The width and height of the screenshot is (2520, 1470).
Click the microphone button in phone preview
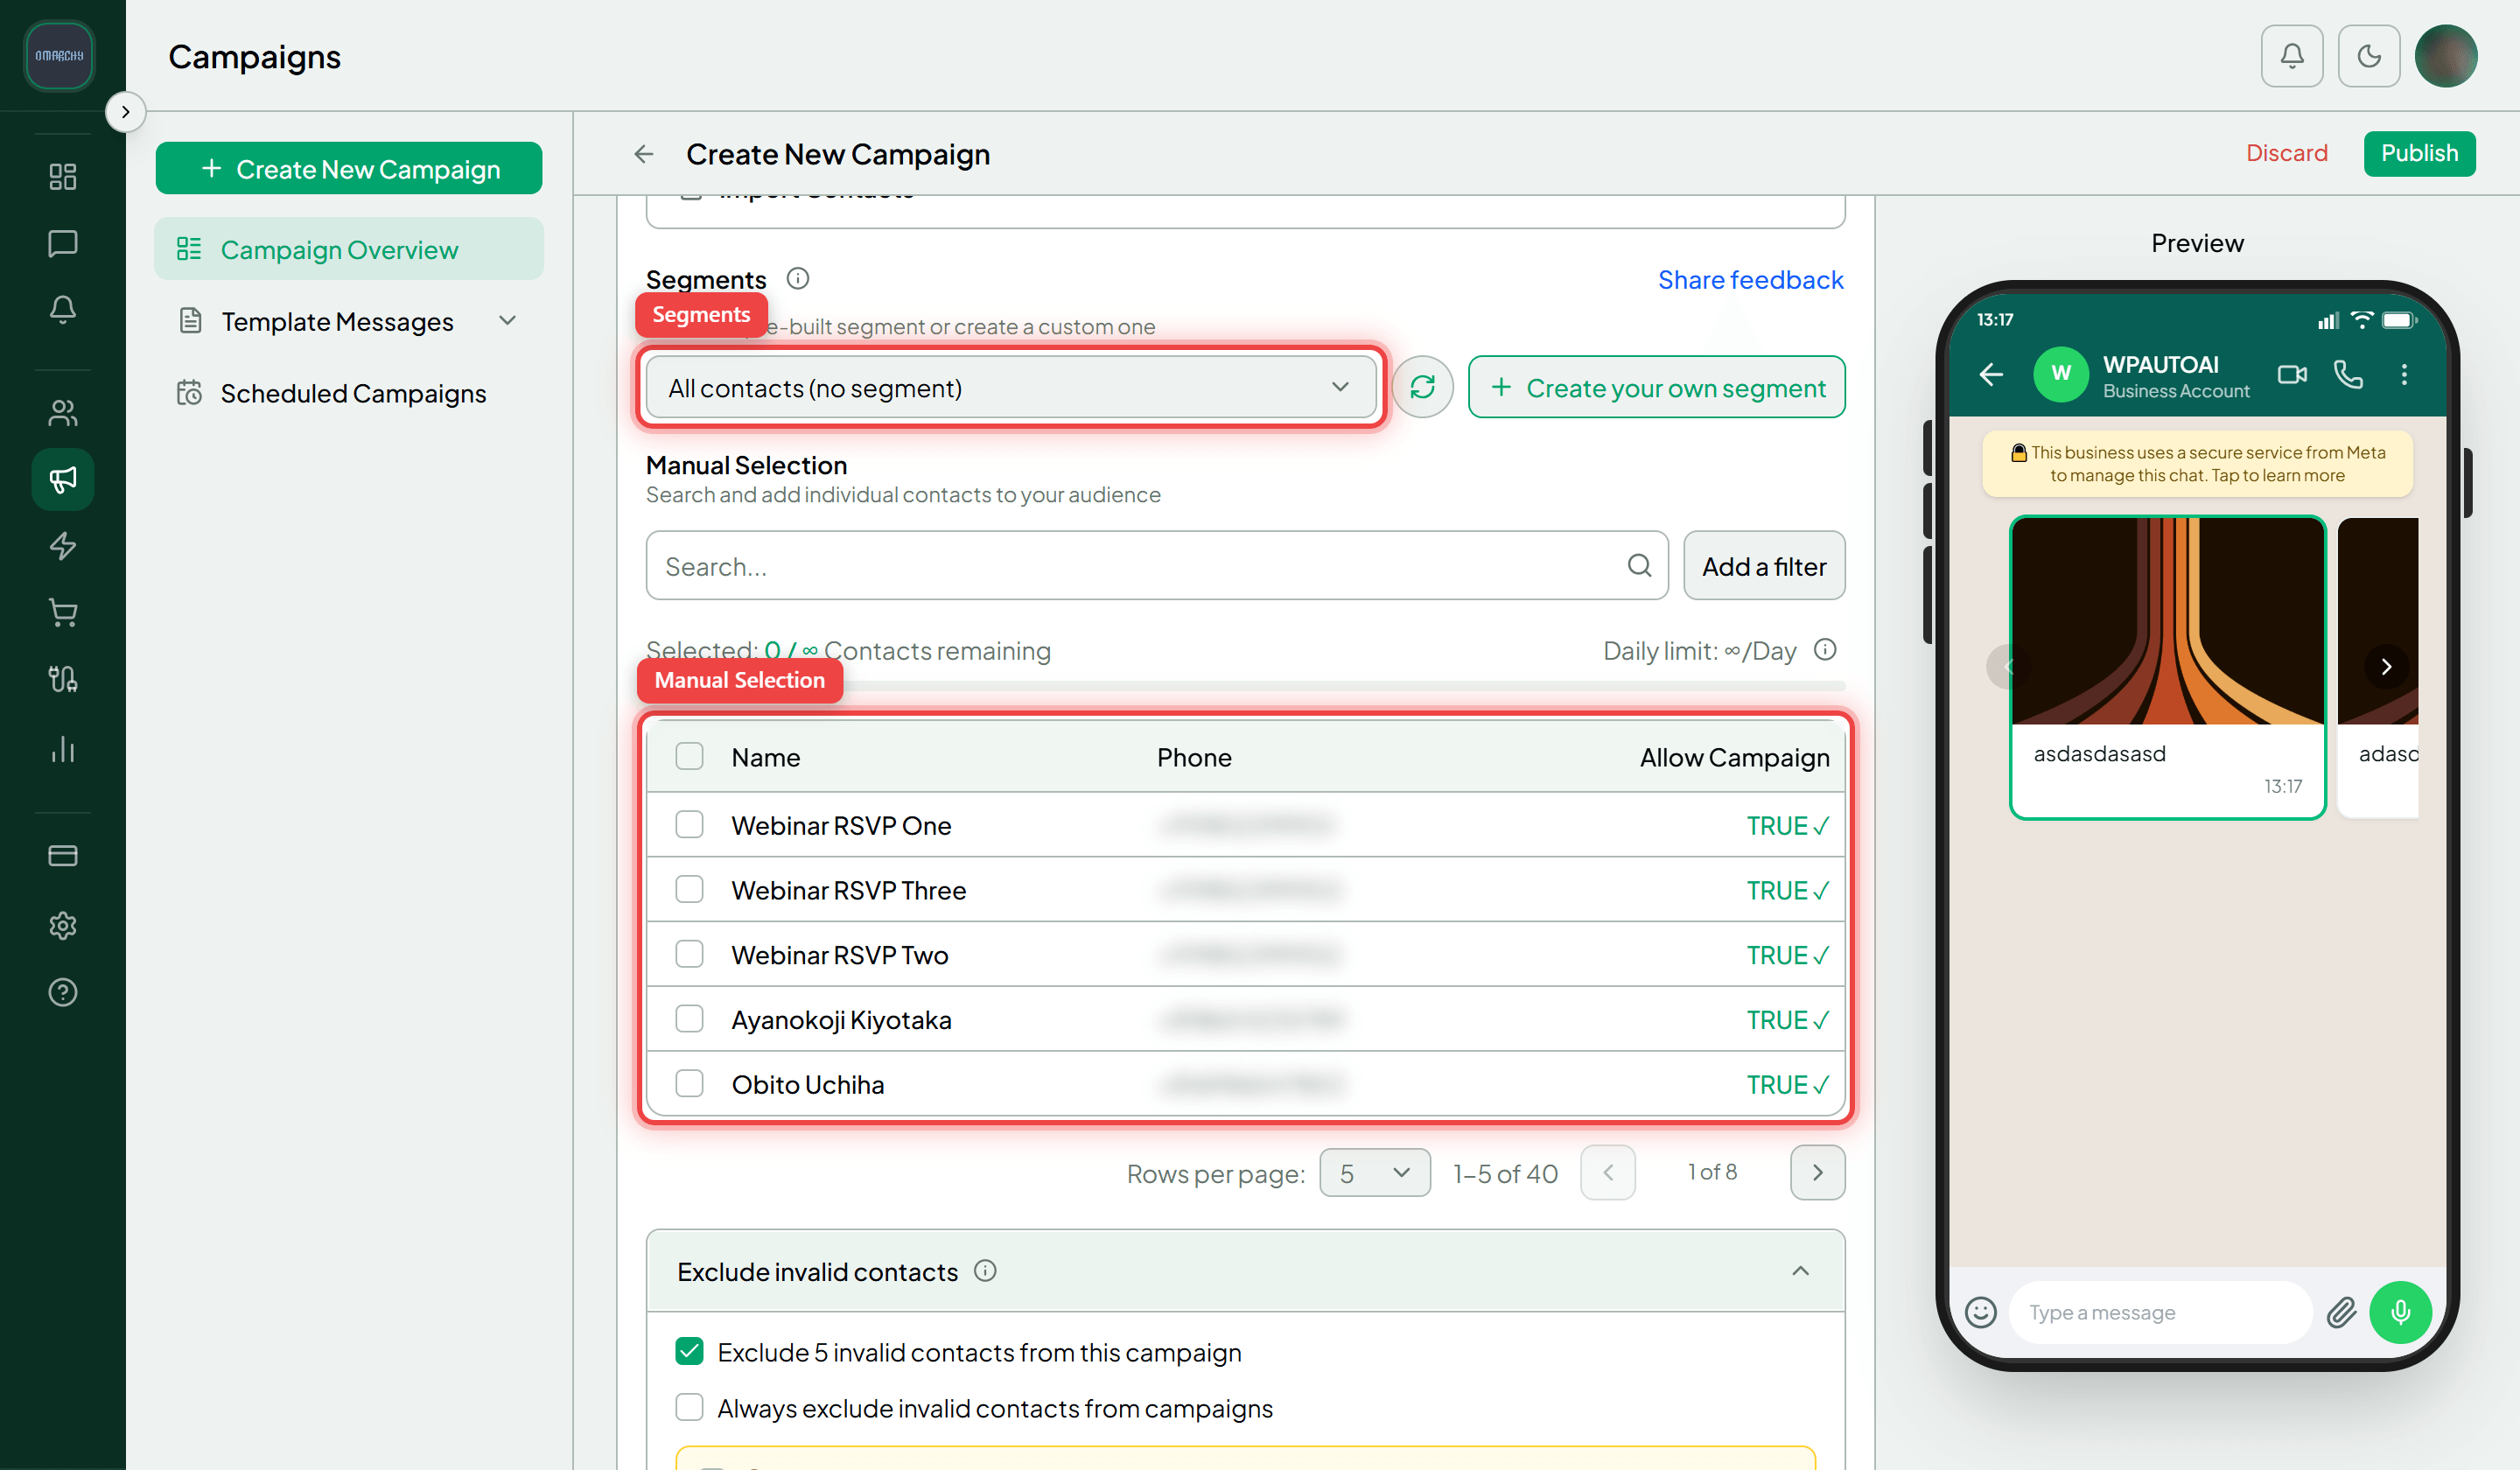(x=2400, y=1312)
